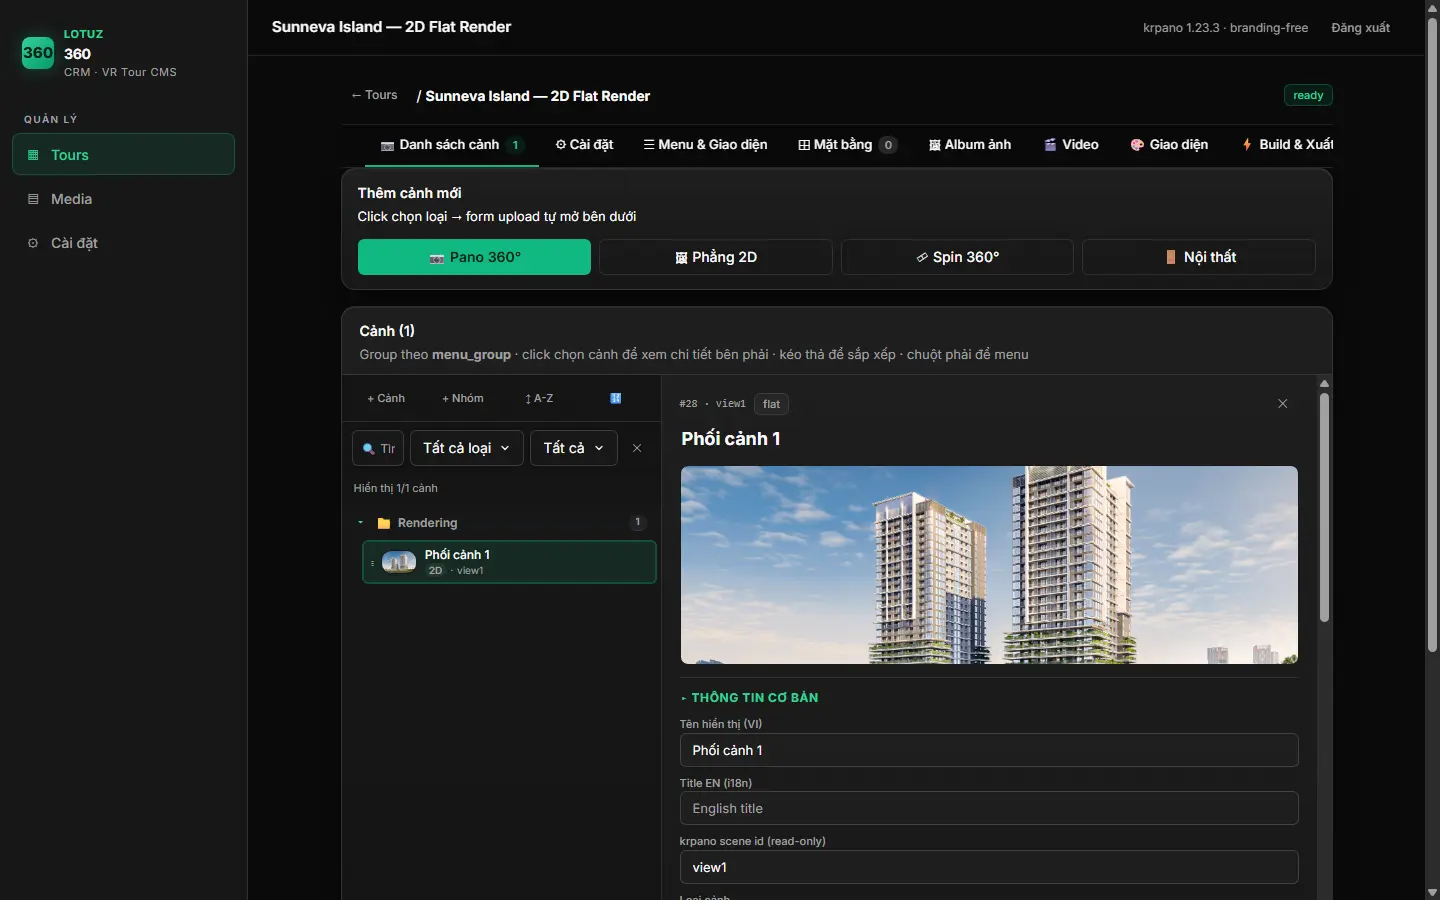
Task: Click the Mặt bằng zero count badge
Action: point(888,145)
